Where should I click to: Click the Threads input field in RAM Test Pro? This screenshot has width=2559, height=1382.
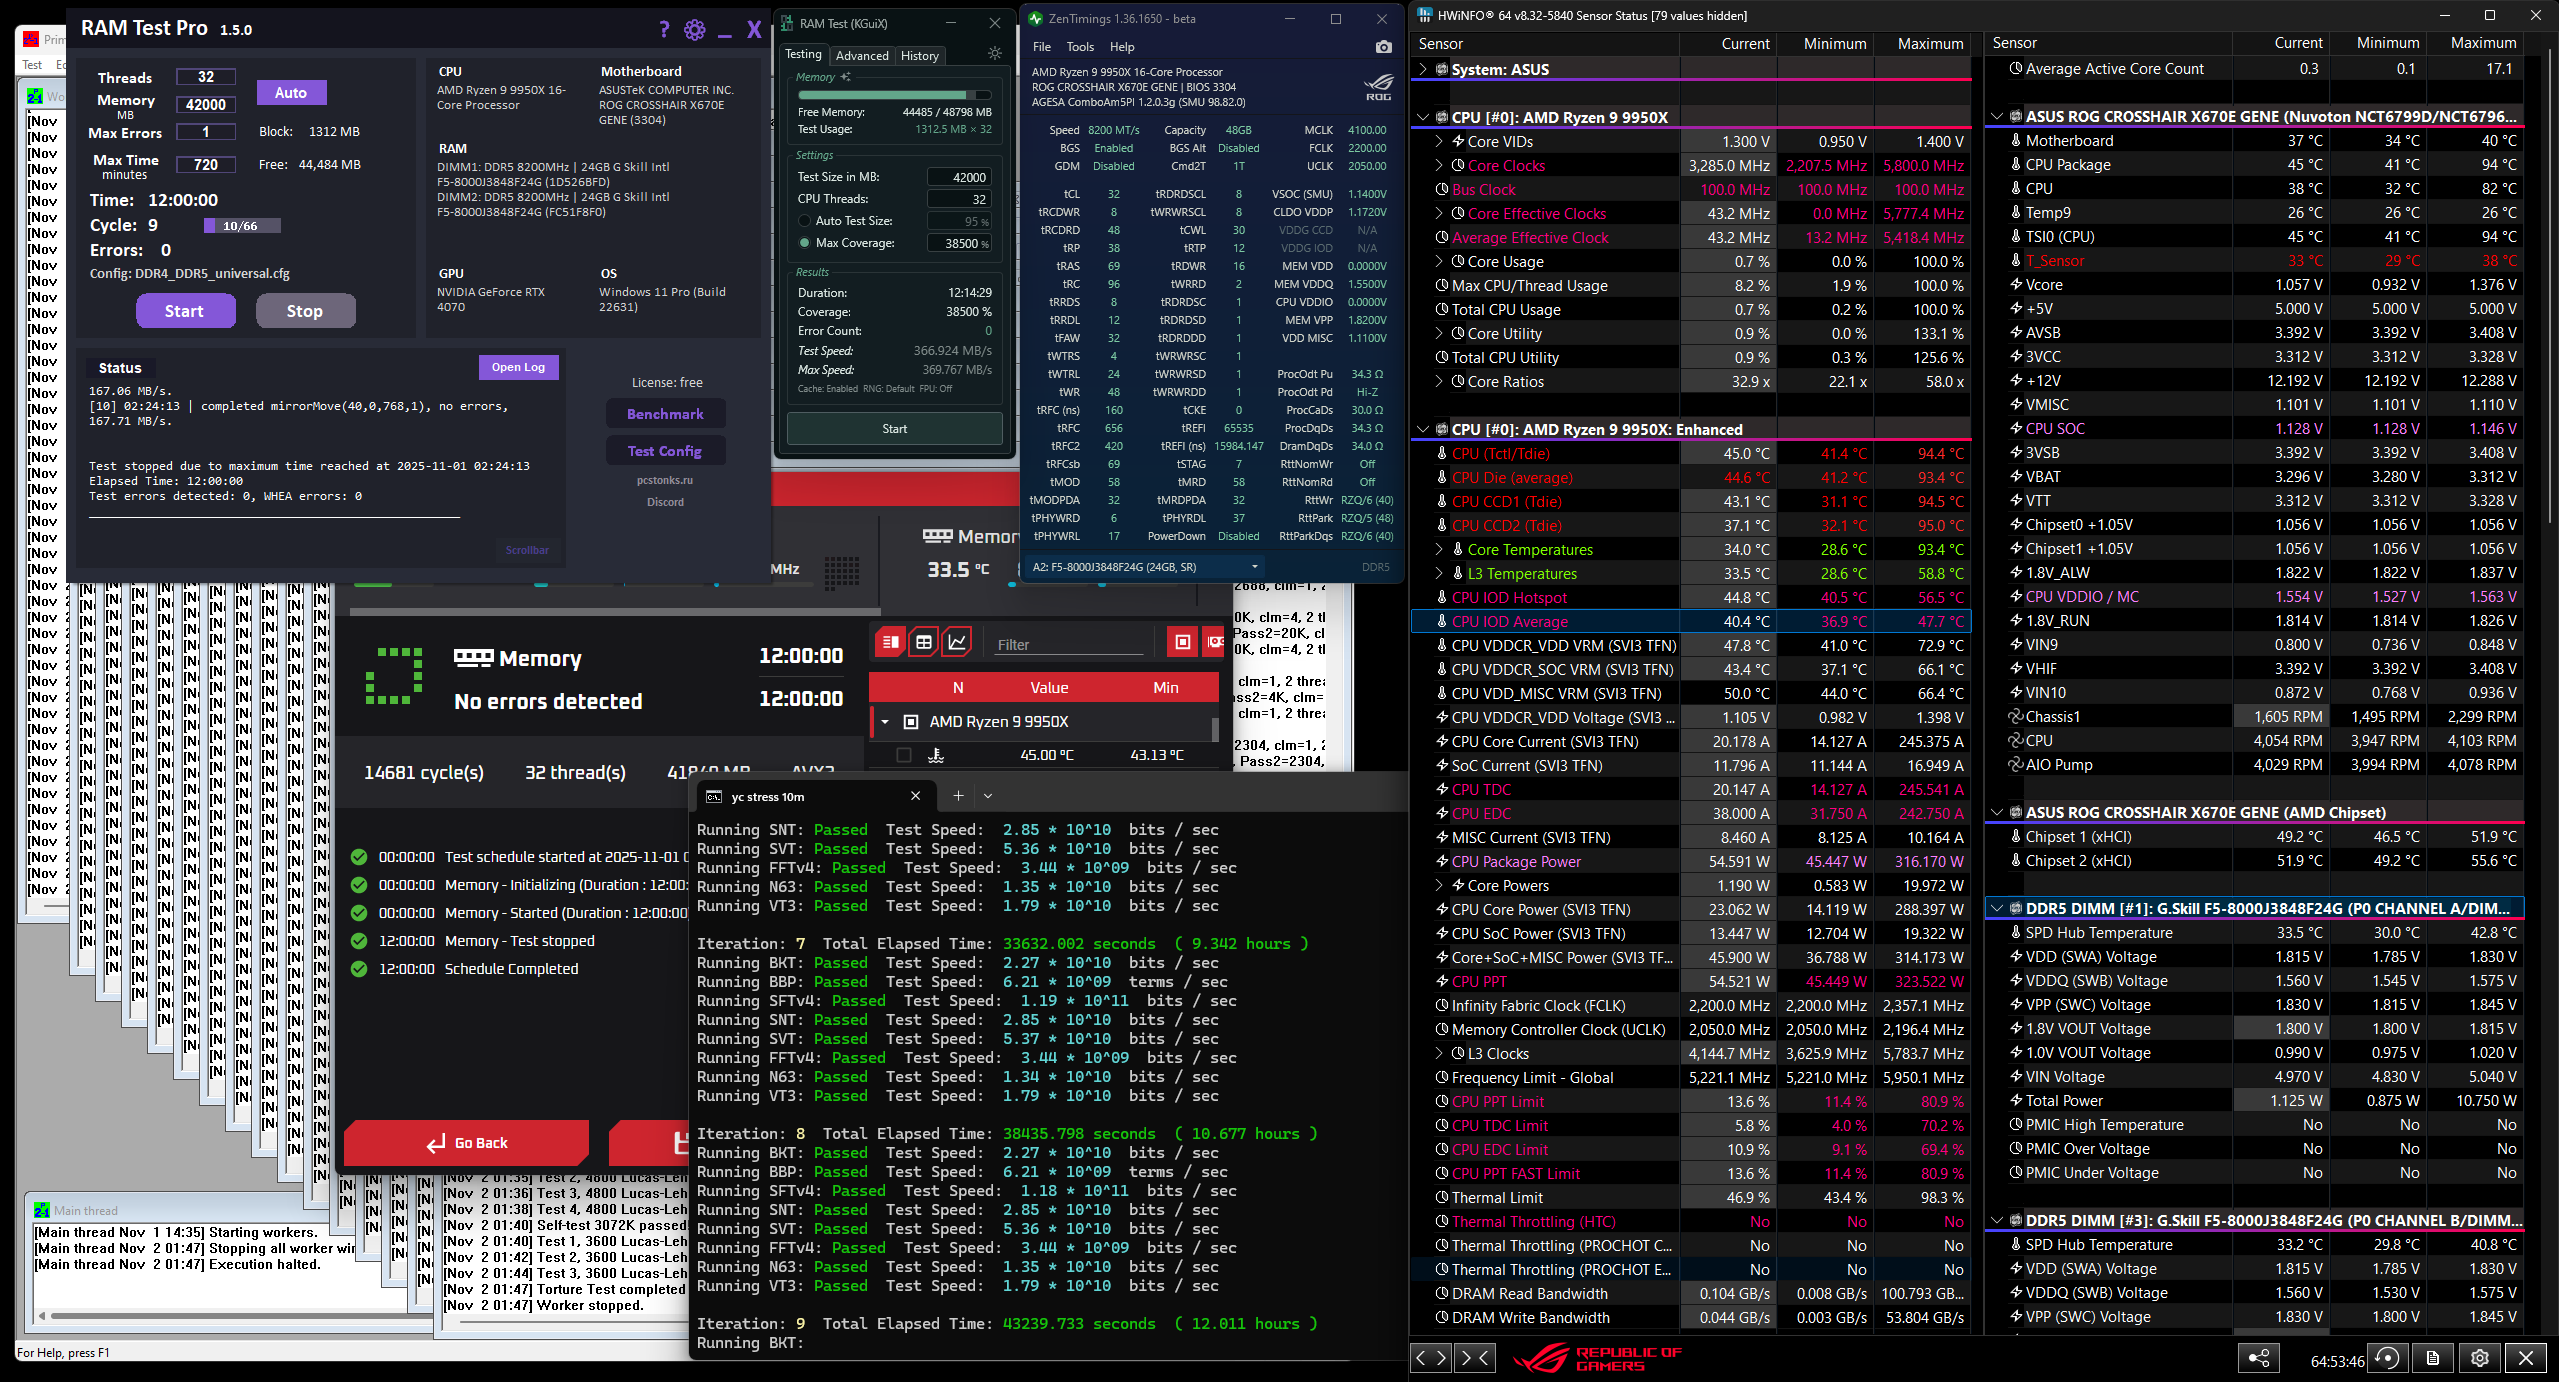tap(206, 77)
